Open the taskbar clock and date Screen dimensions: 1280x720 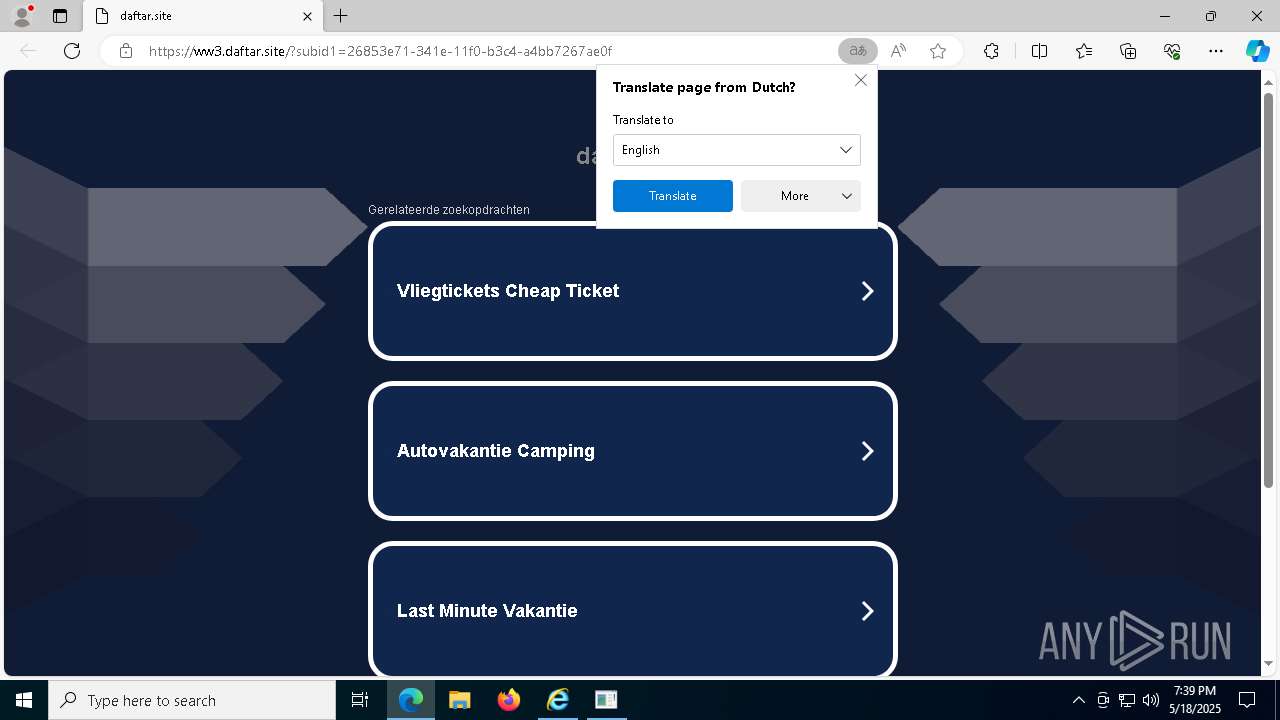coord(1194,700)
